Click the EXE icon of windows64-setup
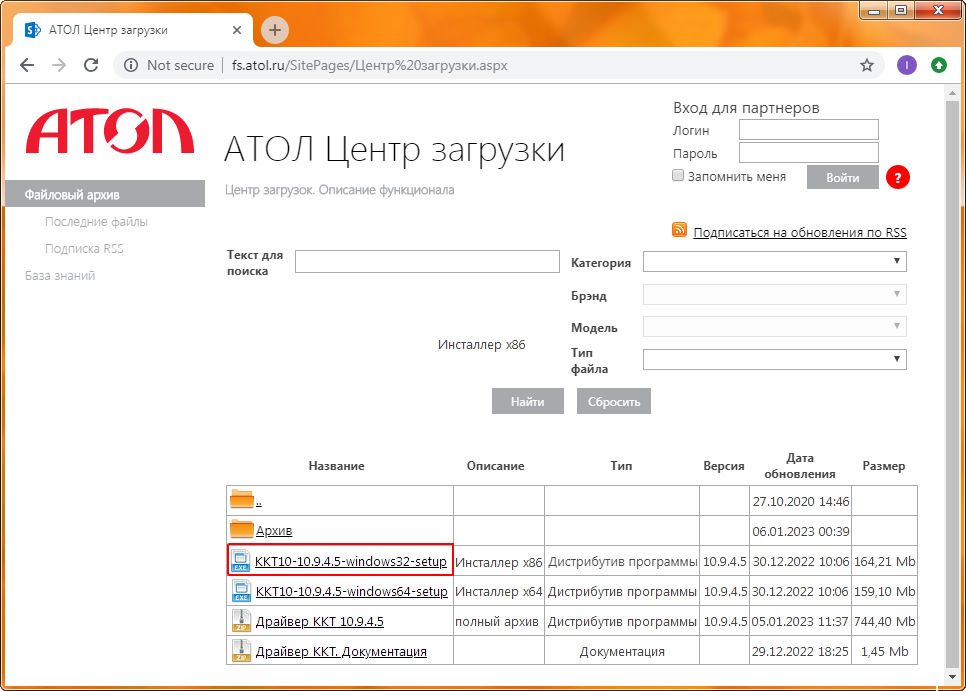This screenshot has height=691, width=966. pyautogui.click(x=241, y=591)
